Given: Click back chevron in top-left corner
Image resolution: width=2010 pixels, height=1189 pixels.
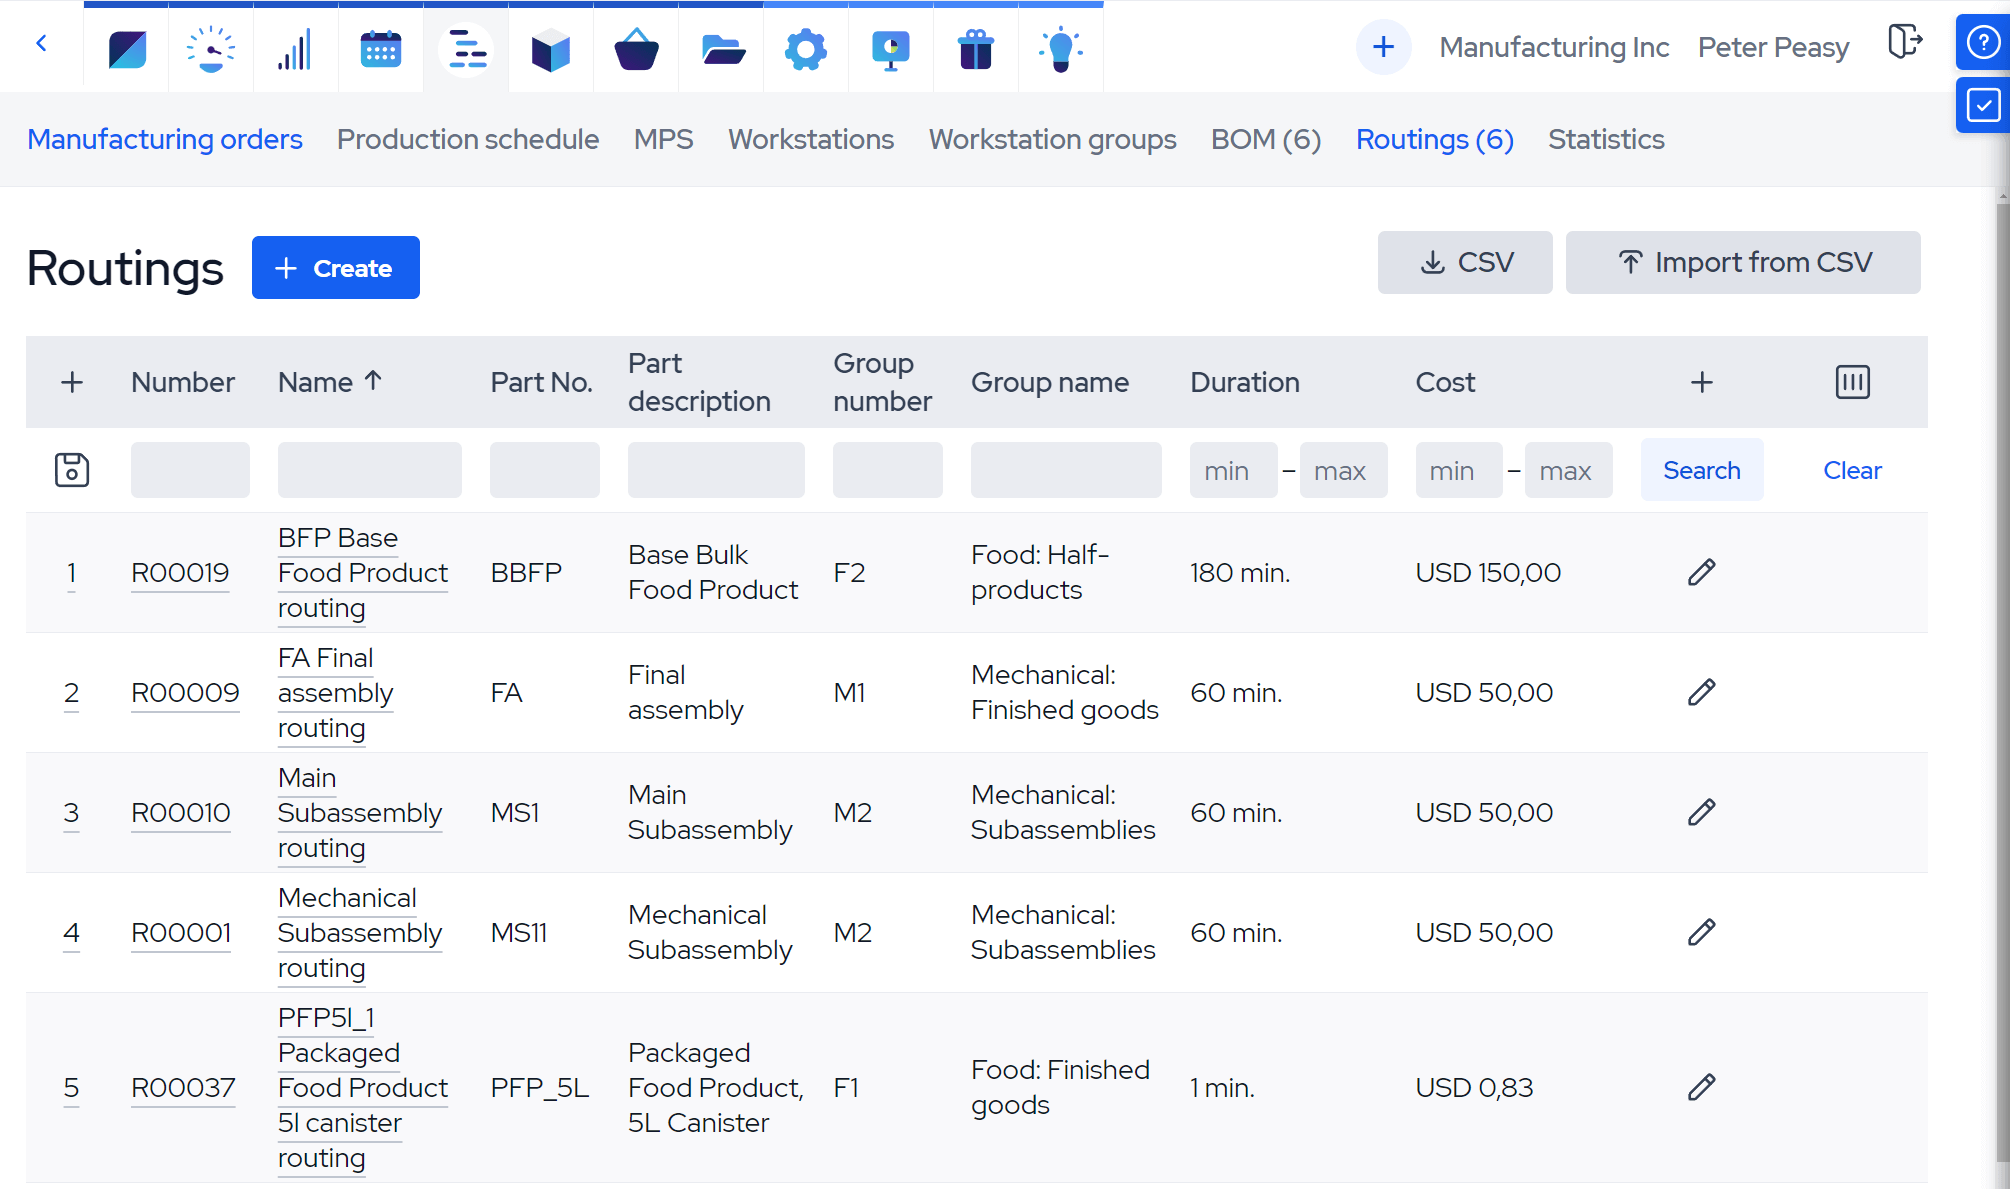Looking at the screenshot, I should [x=41, y=43].
